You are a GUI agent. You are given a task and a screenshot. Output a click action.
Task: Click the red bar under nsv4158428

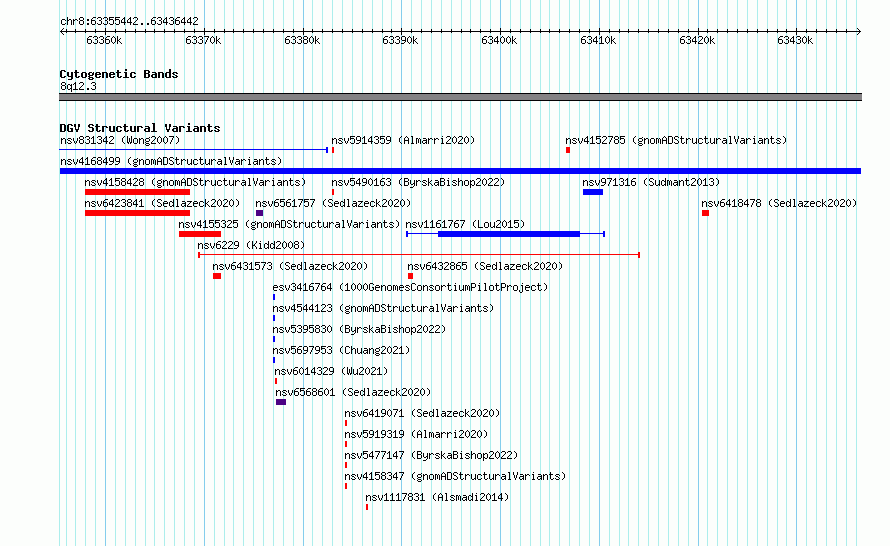(x=137, y=192)
